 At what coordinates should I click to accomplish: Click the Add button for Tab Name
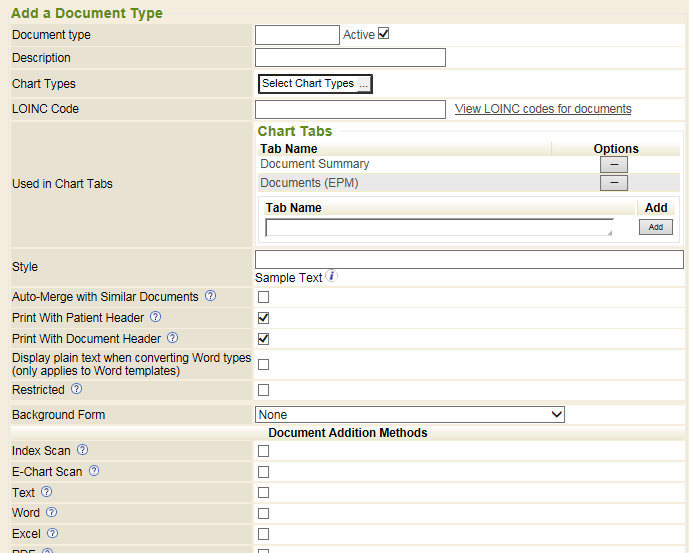[656, 227]
